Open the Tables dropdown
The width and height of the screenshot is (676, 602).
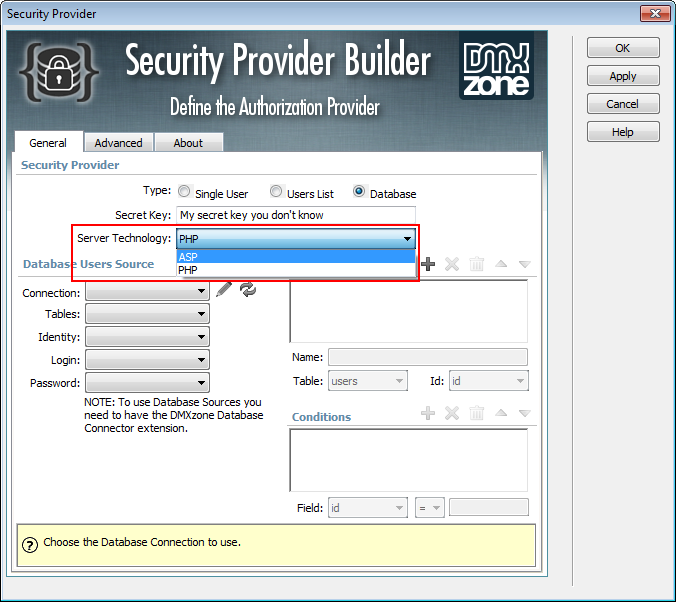[x=147, y=314]
